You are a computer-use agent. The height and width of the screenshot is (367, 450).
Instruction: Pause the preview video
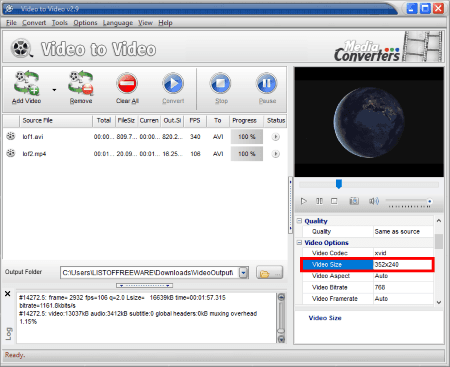pos(319,201)
